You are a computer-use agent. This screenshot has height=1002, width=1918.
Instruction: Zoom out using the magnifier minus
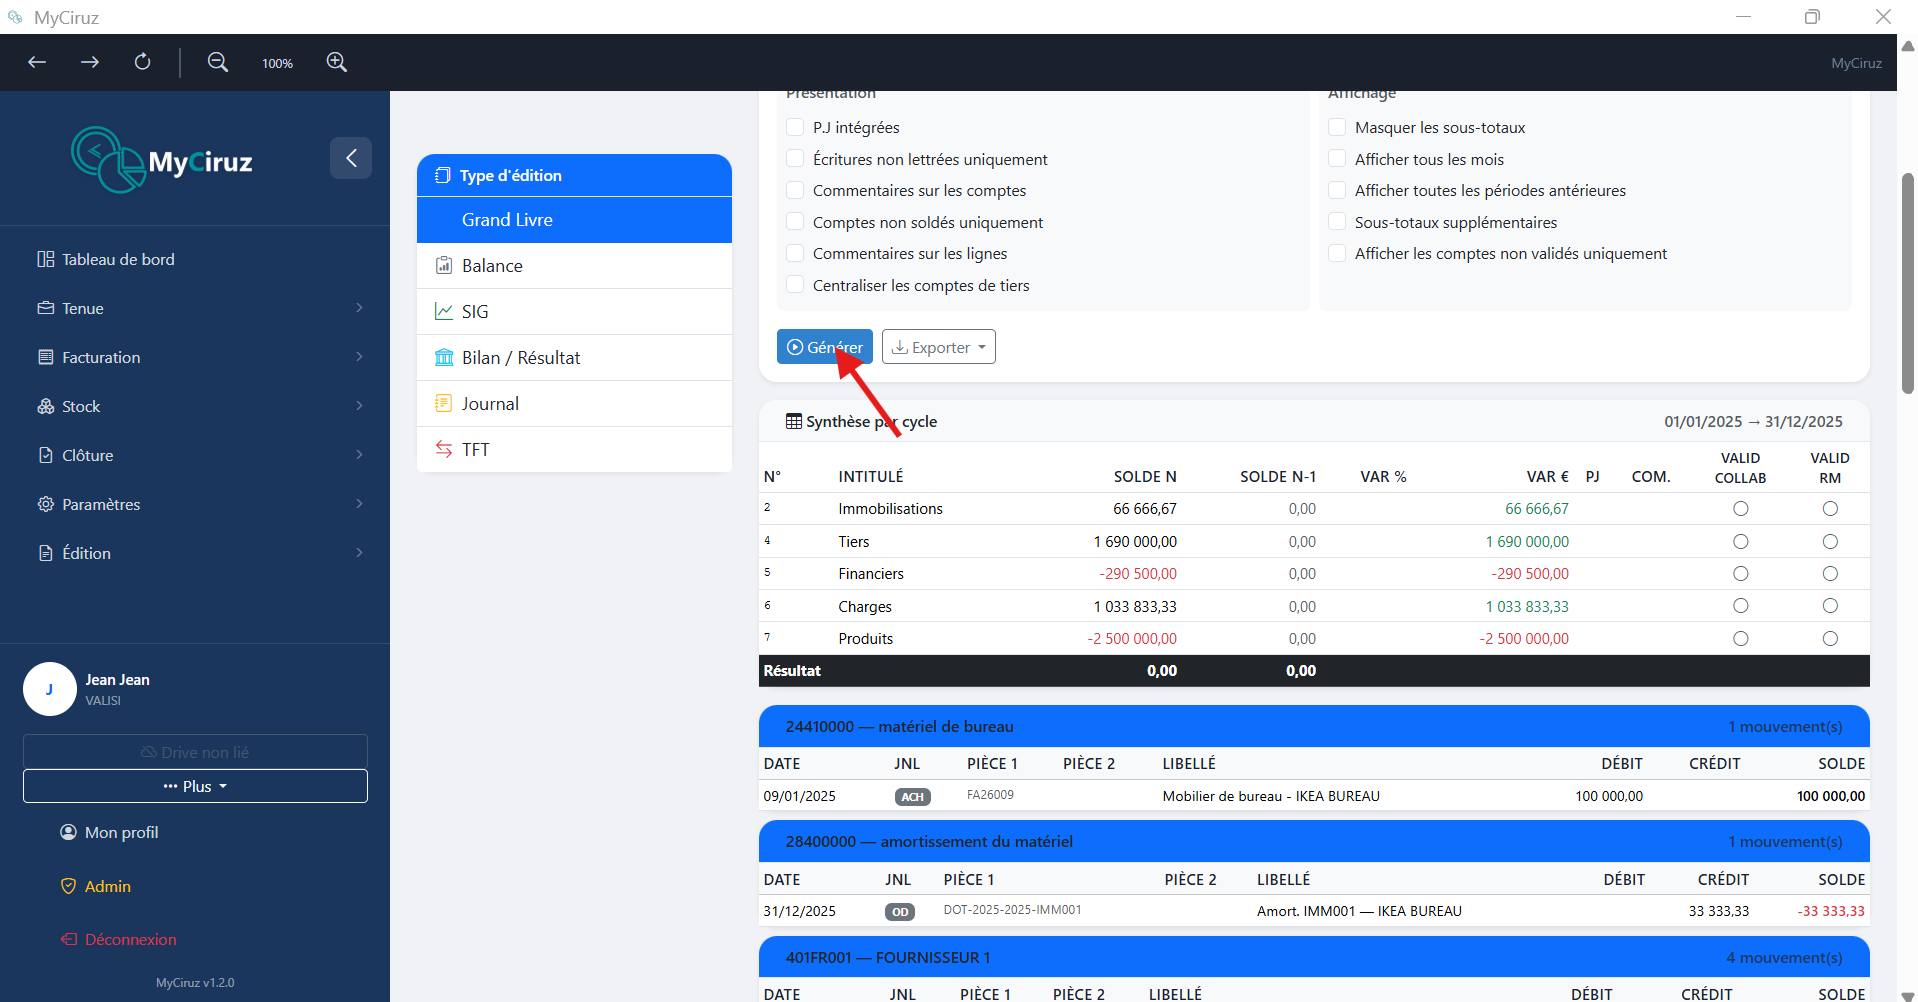click(217, 62)
